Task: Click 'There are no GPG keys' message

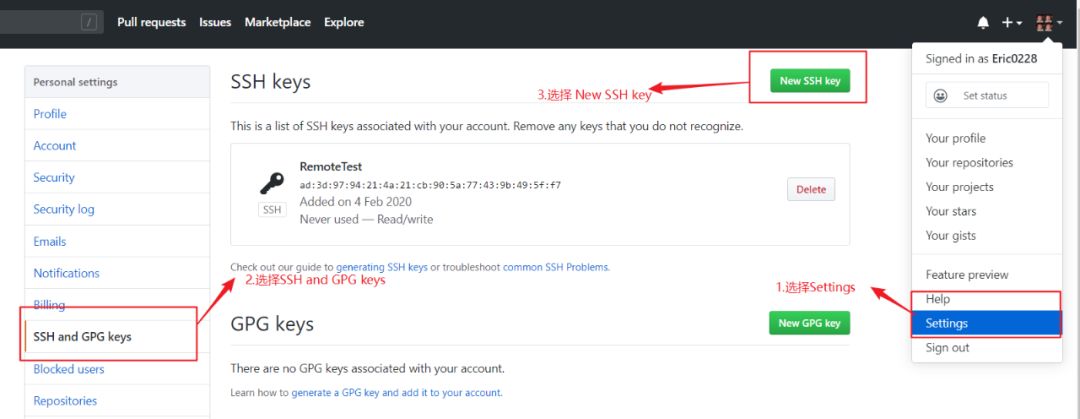Action: coord(367,368)
